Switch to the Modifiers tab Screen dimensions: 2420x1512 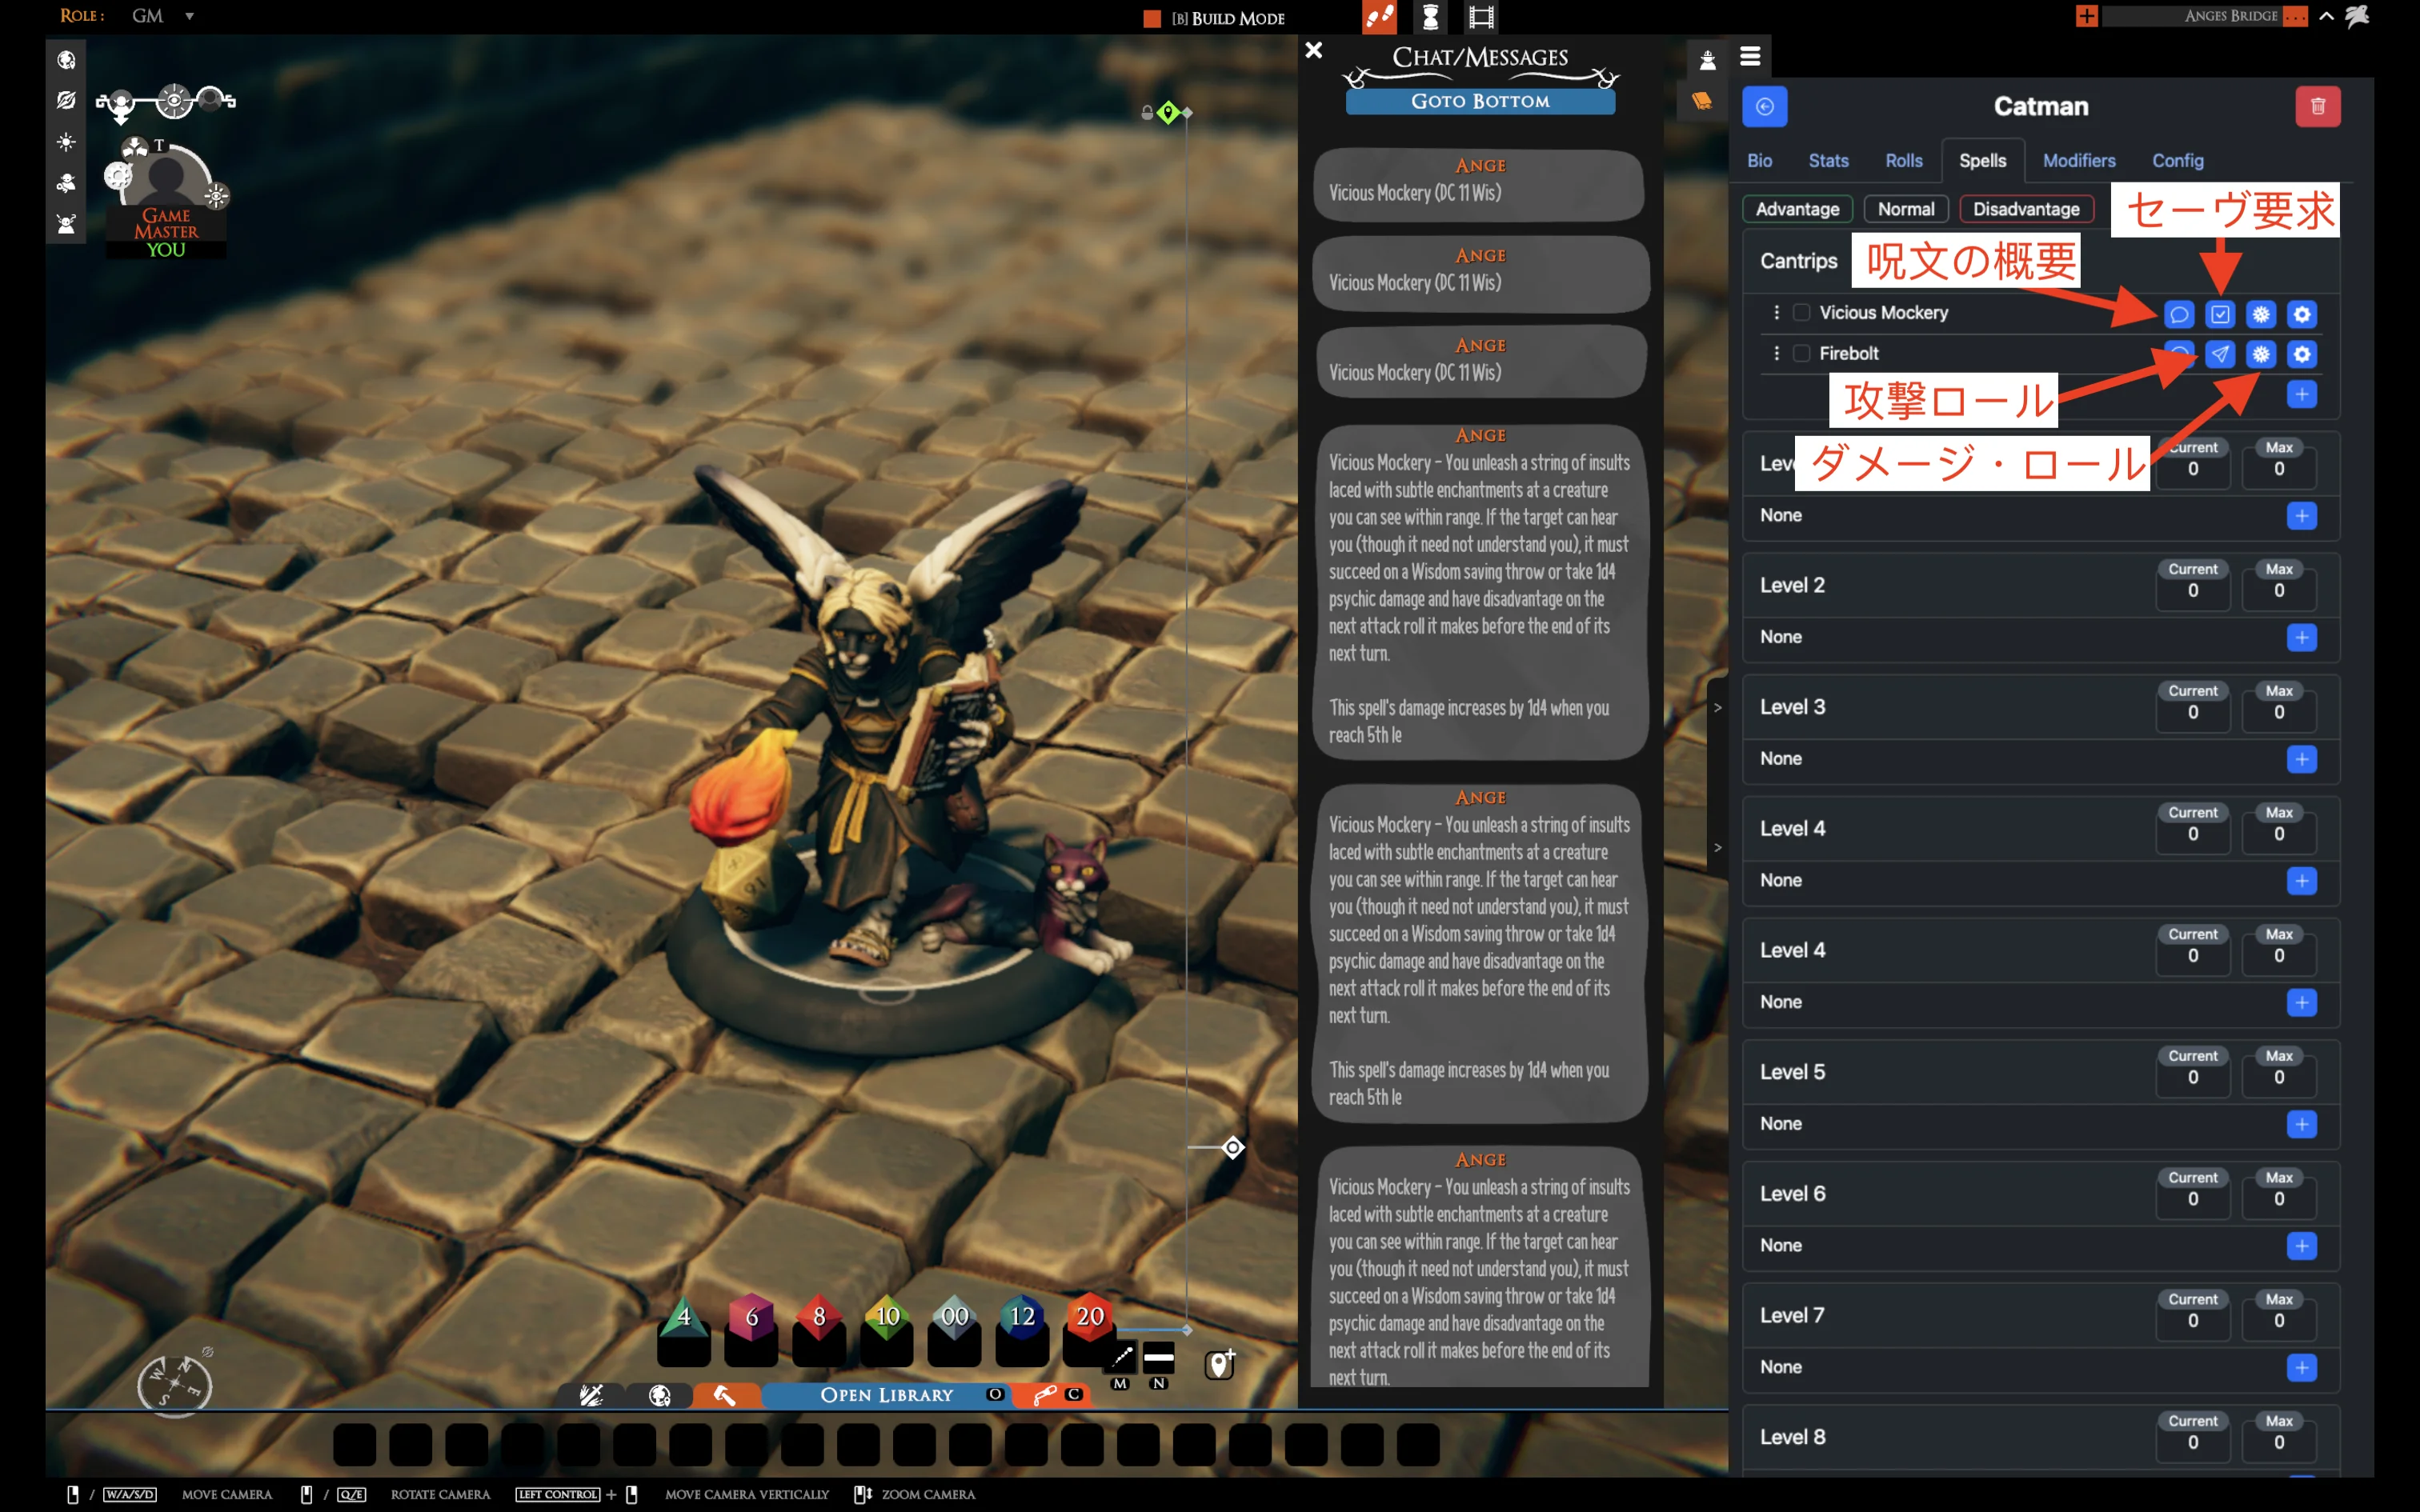2078,161
